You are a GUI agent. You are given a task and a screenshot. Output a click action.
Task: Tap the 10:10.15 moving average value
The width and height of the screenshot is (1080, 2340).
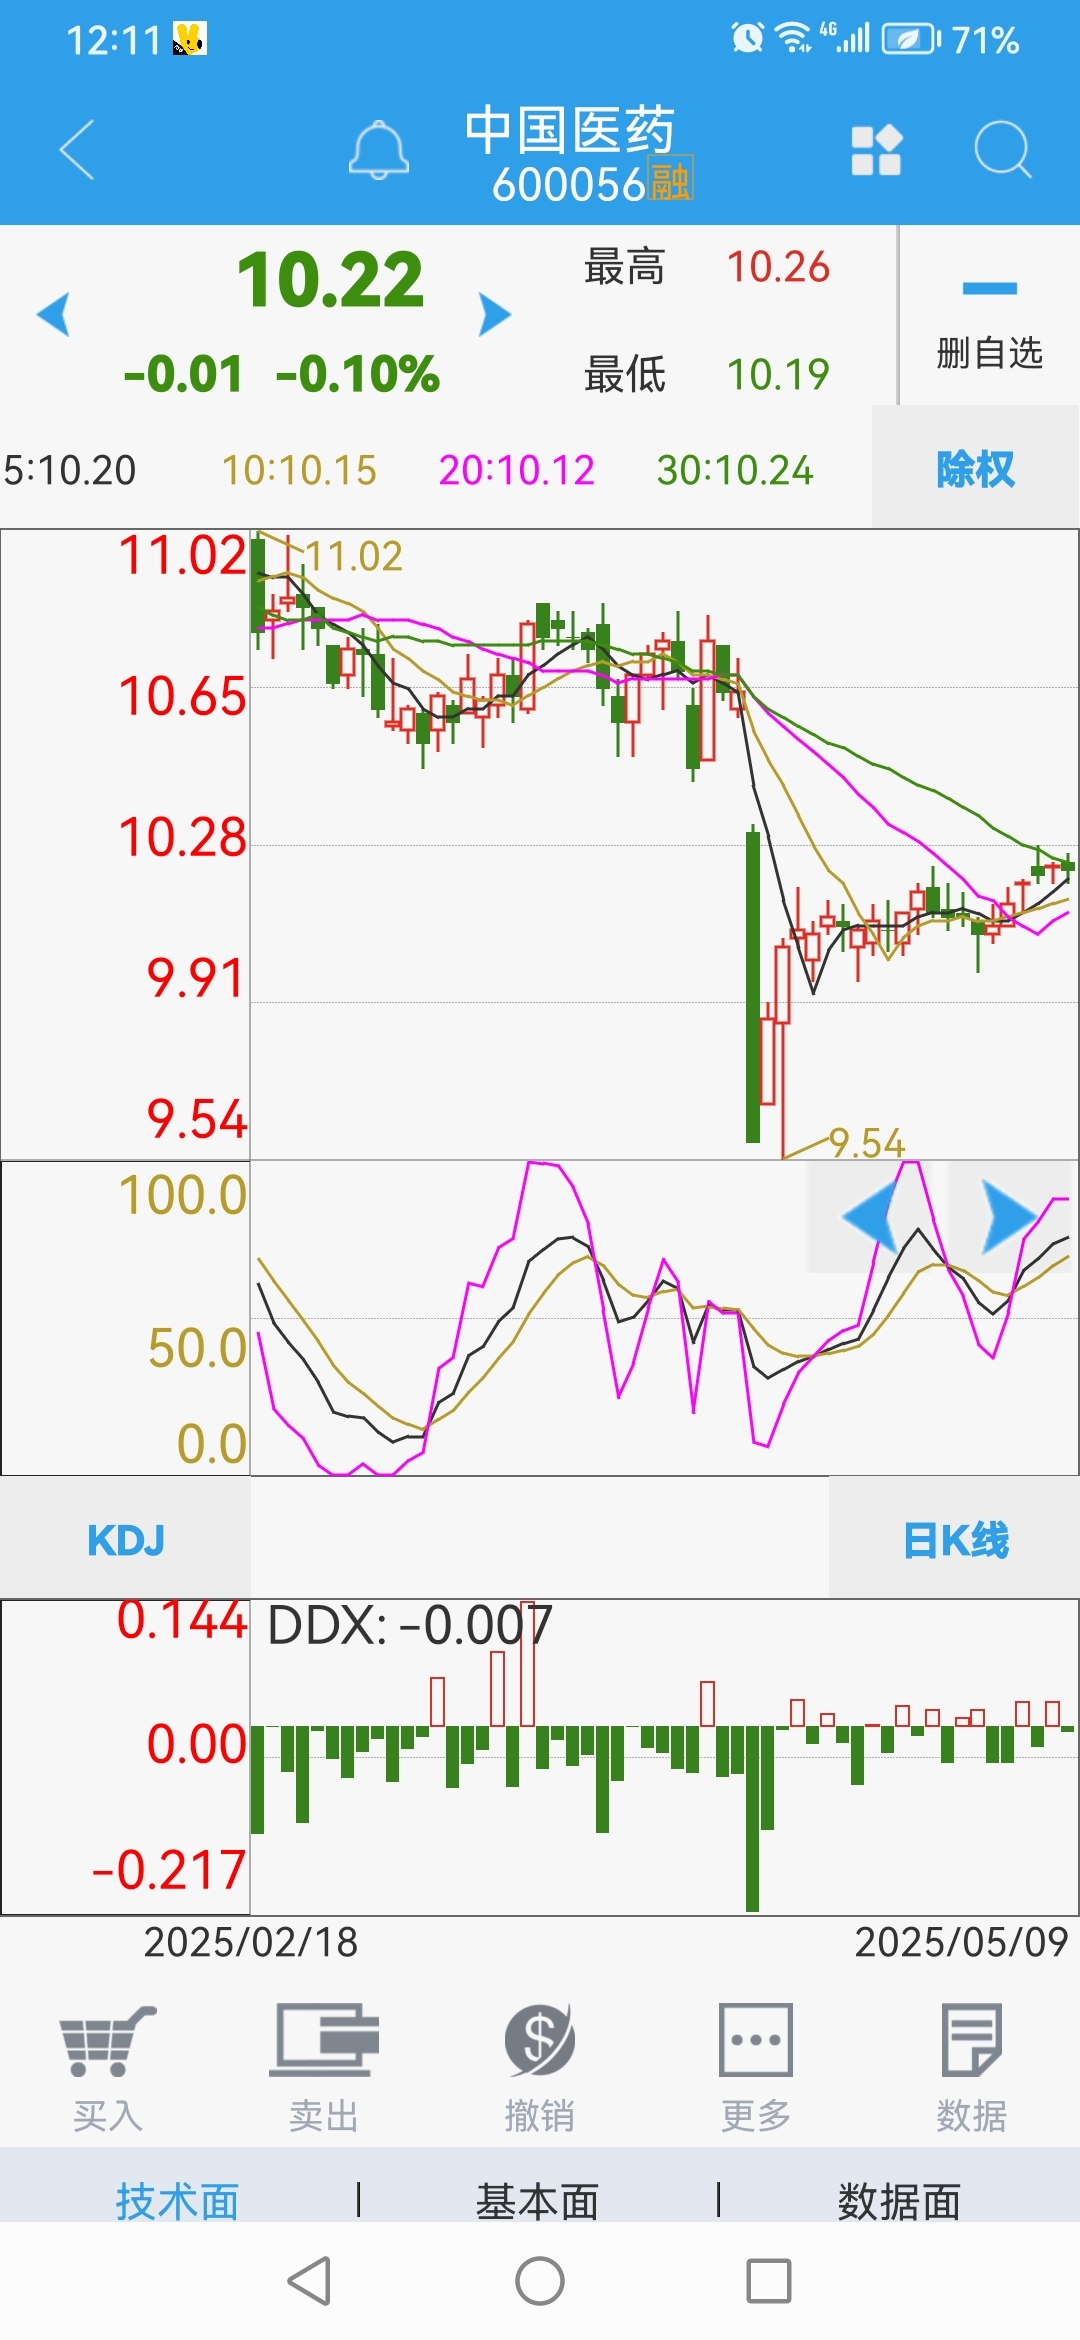(x=299, y=470)
